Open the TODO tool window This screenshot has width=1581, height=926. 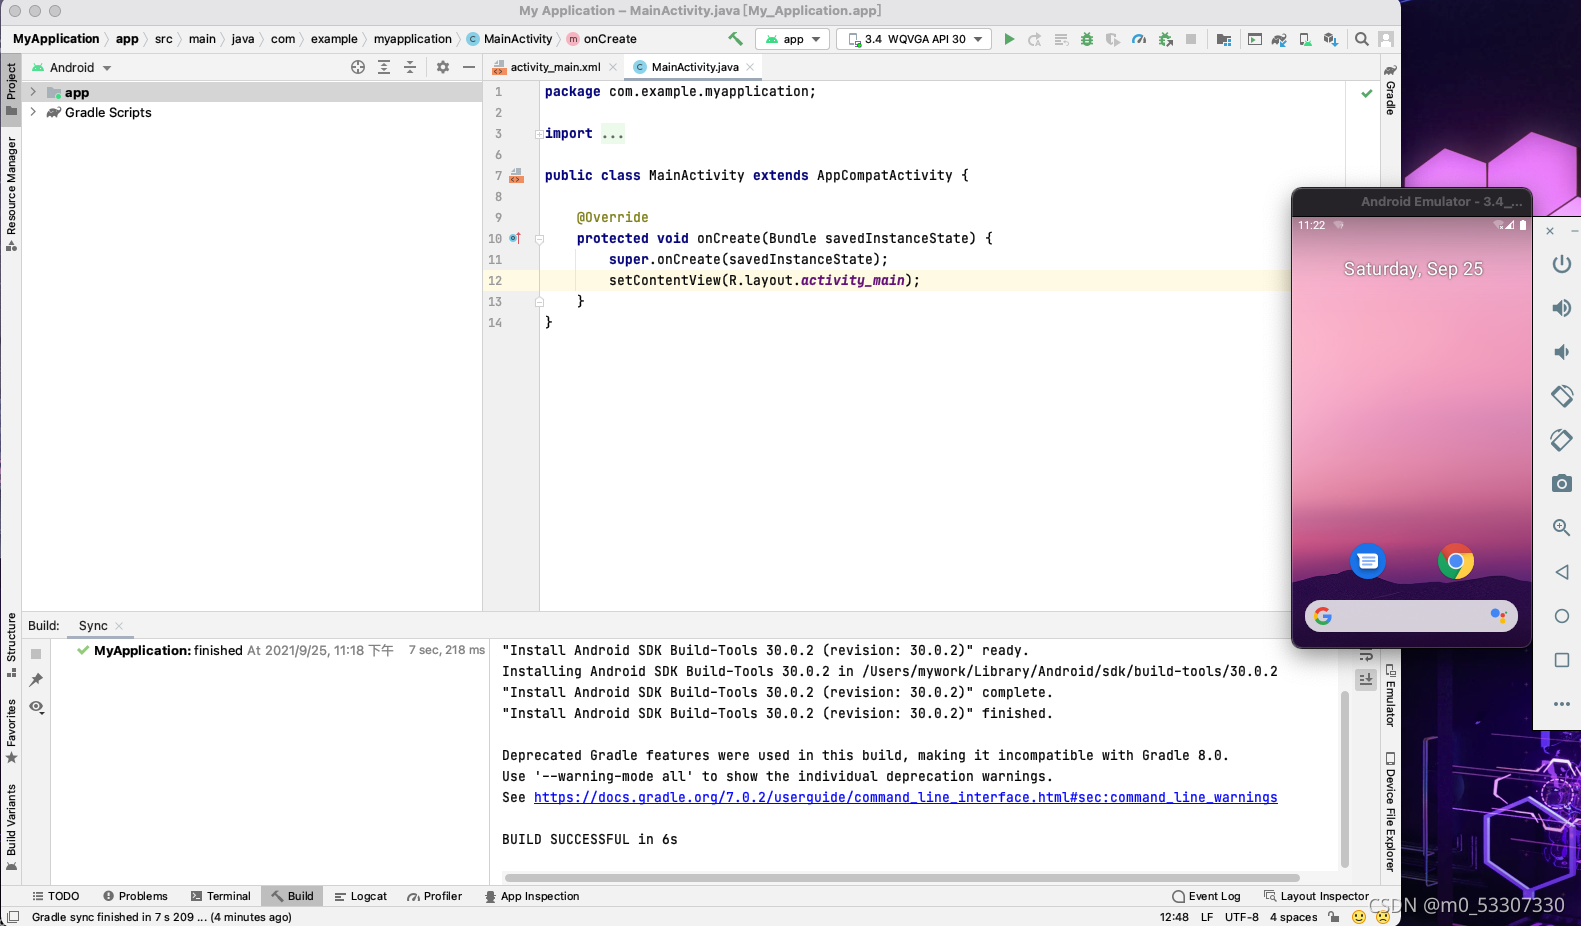pos(55,896)
